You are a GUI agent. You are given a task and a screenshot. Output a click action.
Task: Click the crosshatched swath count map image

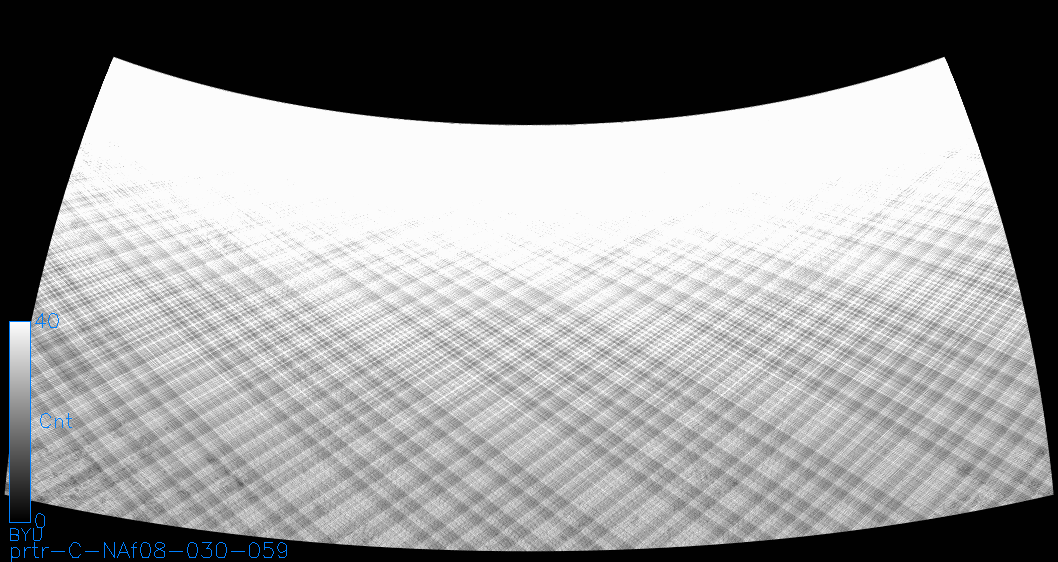pyautogui.click(x=529, y=304)
